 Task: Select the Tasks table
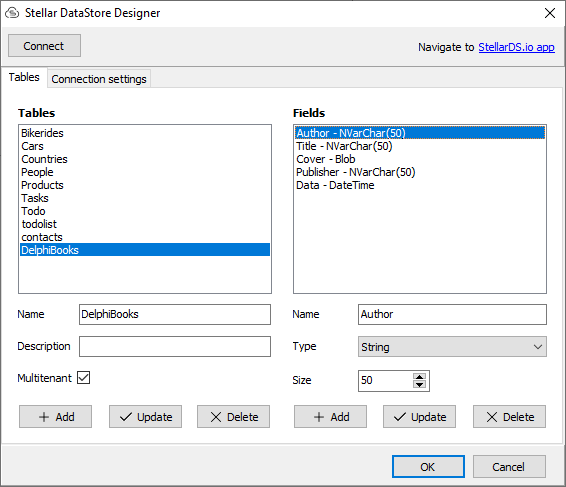[x=145, y=198]
